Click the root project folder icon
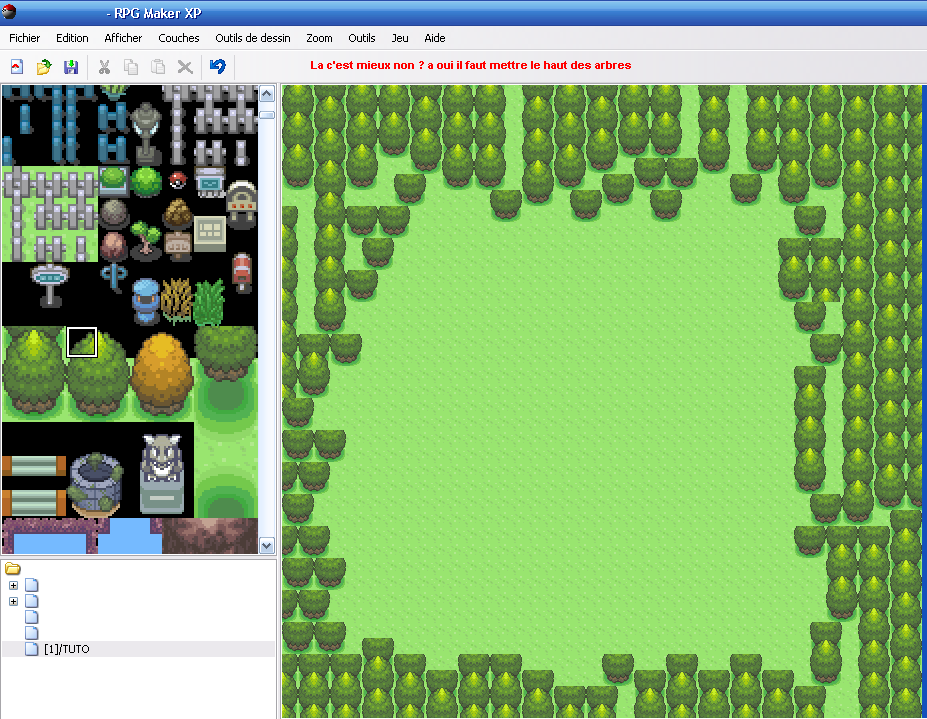This screenshot has width=927, height=719. pyautogui.click(x=13, y=569)
